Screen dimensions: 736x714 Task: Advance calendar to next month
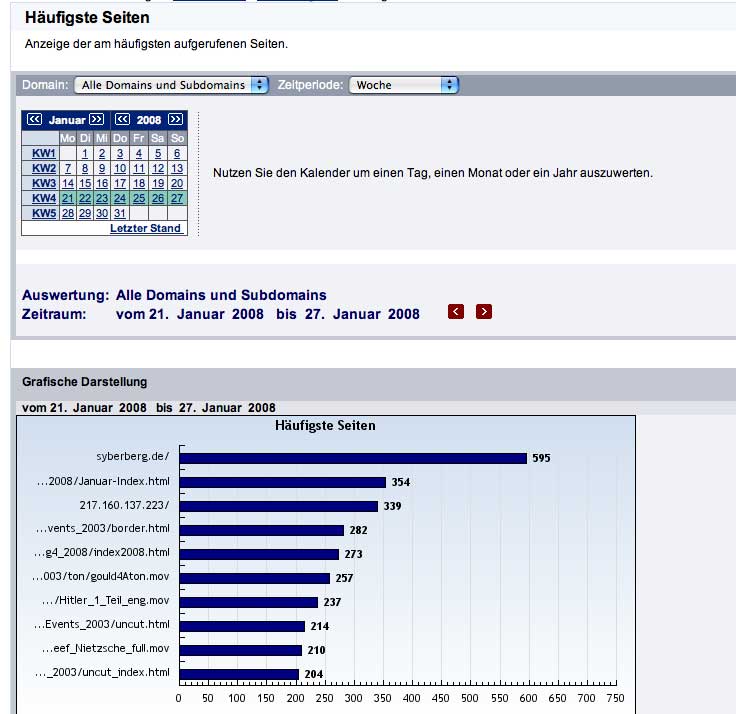point(96,120)
